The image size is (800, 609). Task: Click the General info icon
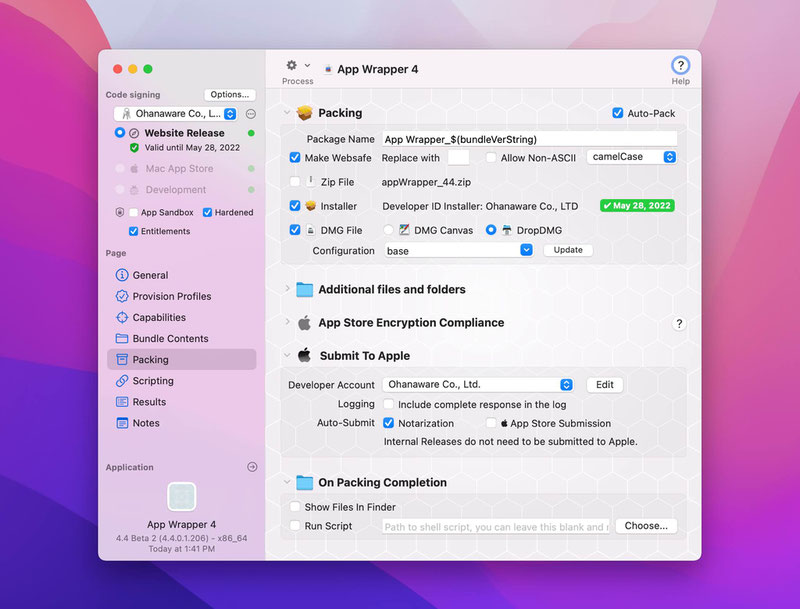coord(122,275)
